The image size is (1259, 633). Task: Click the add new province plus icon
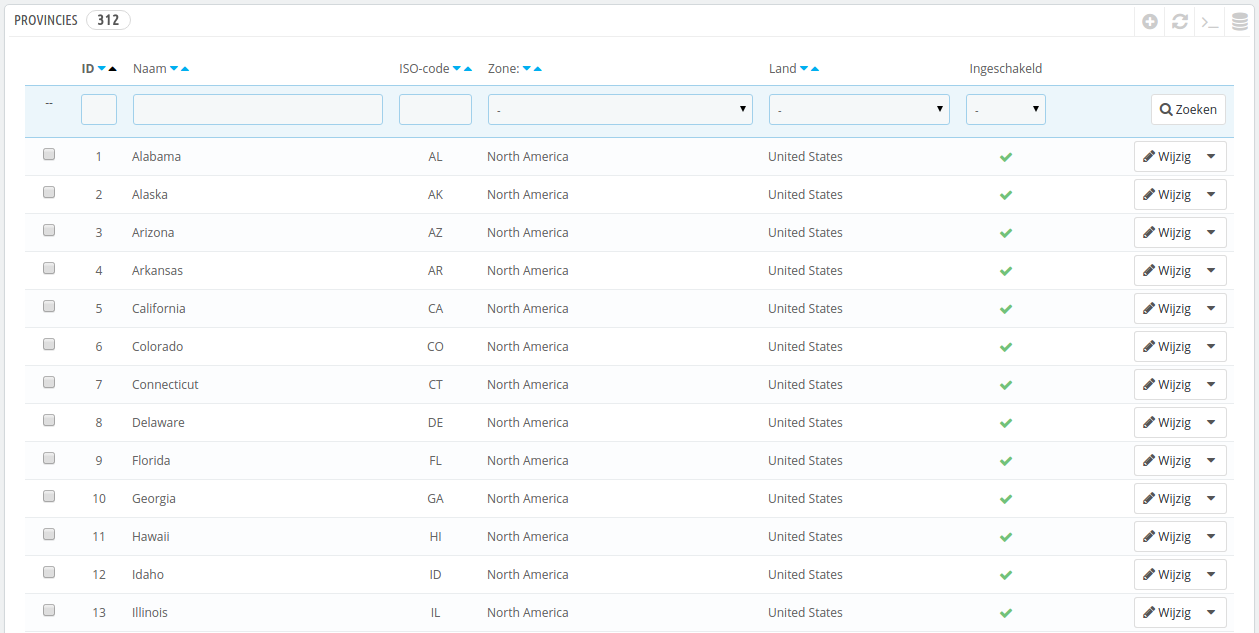pyautogui.click(x=1150, y=21)
